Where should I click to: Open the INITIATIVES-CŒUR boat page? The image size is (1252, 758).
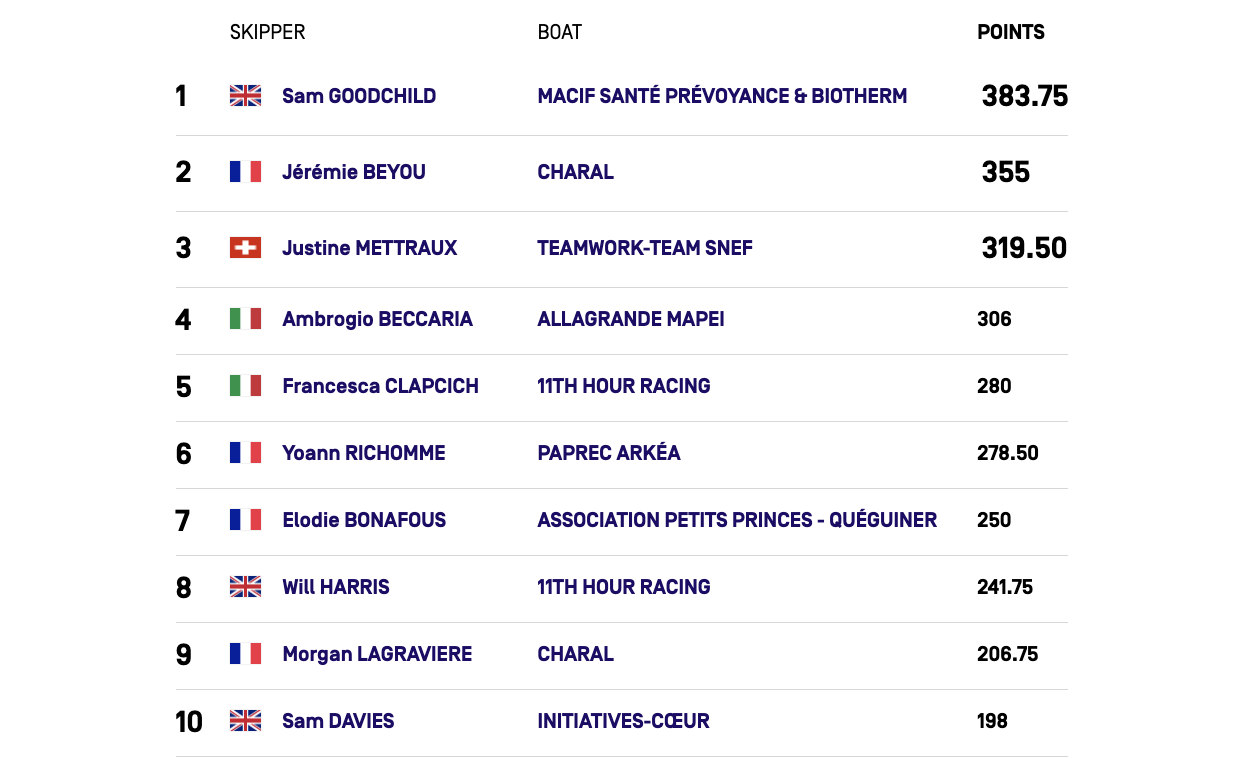(x=623, y=721)
